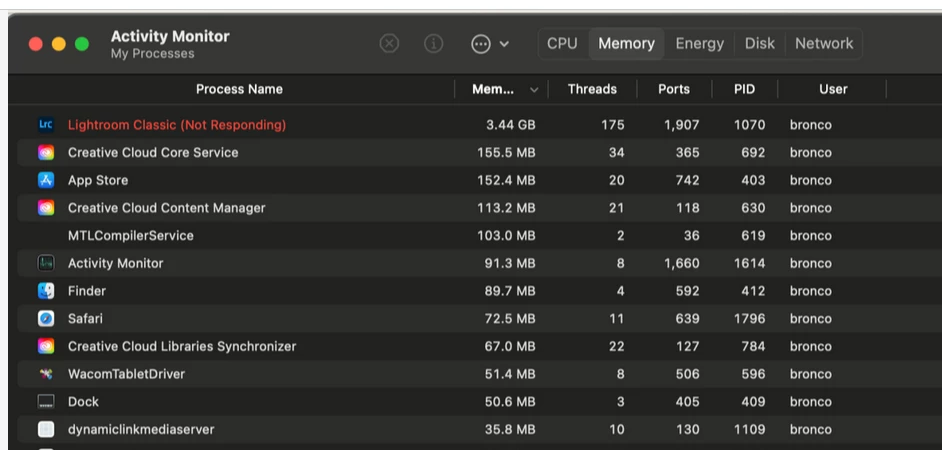The width and height of the screenshot is (942, 450).
Task: Click the 91.3 MB memory value
Action: pyautogui.click(x=510, y=263)
